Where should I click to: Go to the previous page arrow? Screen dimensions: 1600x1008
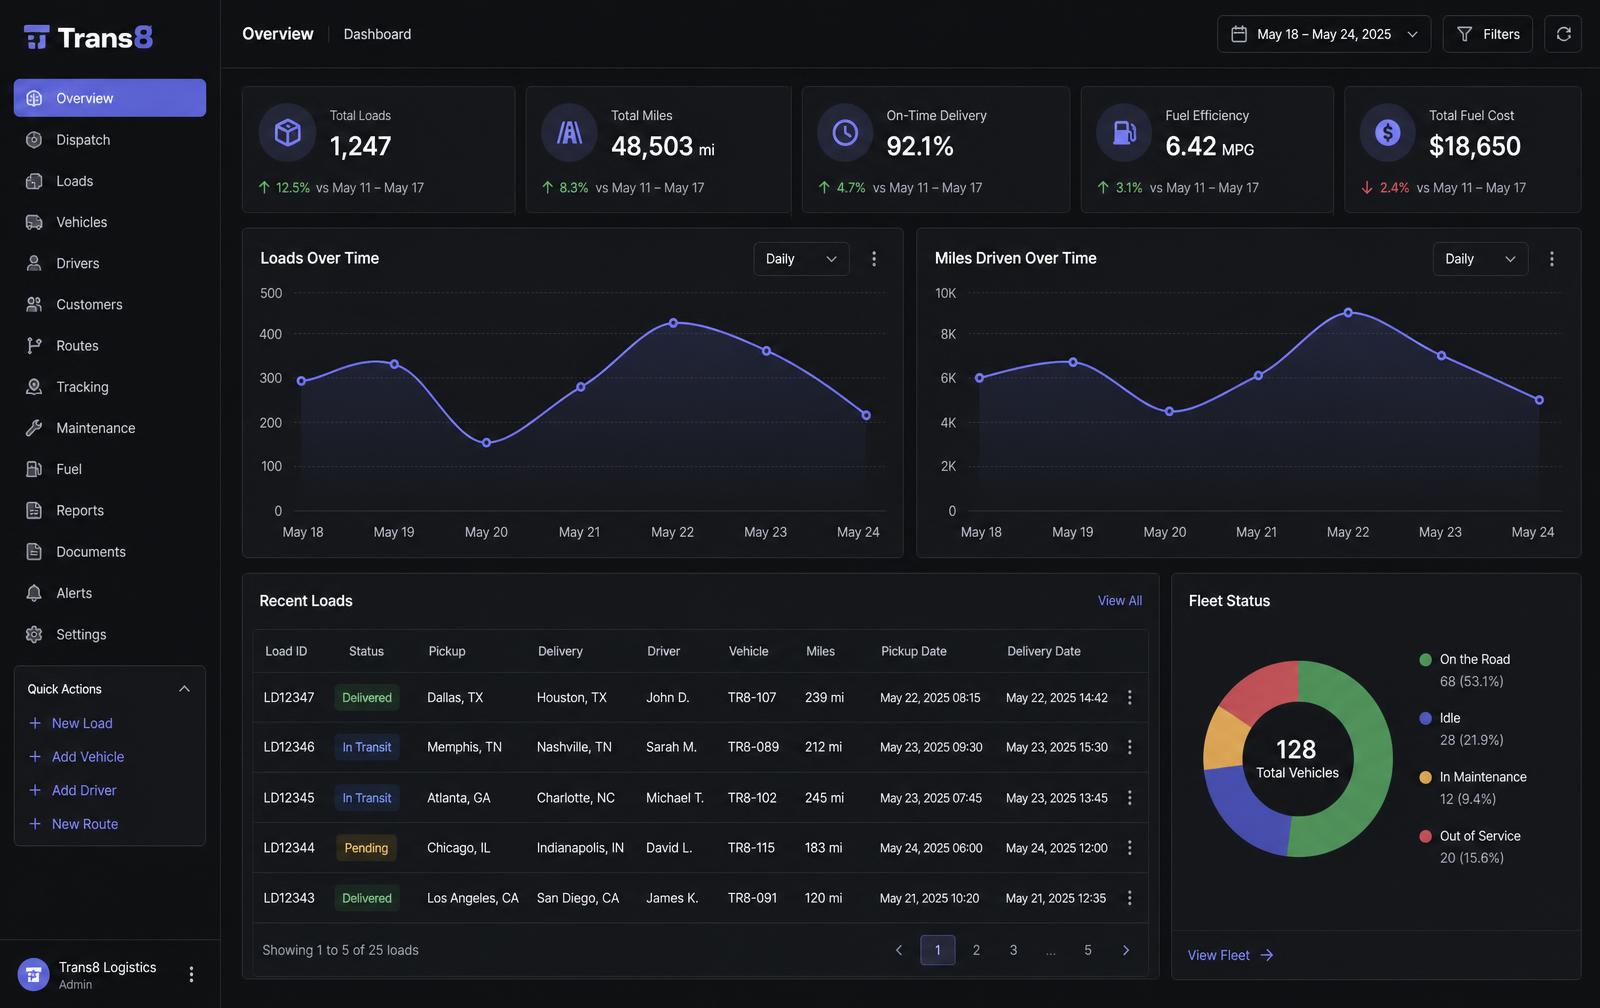[x=898, y=950]
